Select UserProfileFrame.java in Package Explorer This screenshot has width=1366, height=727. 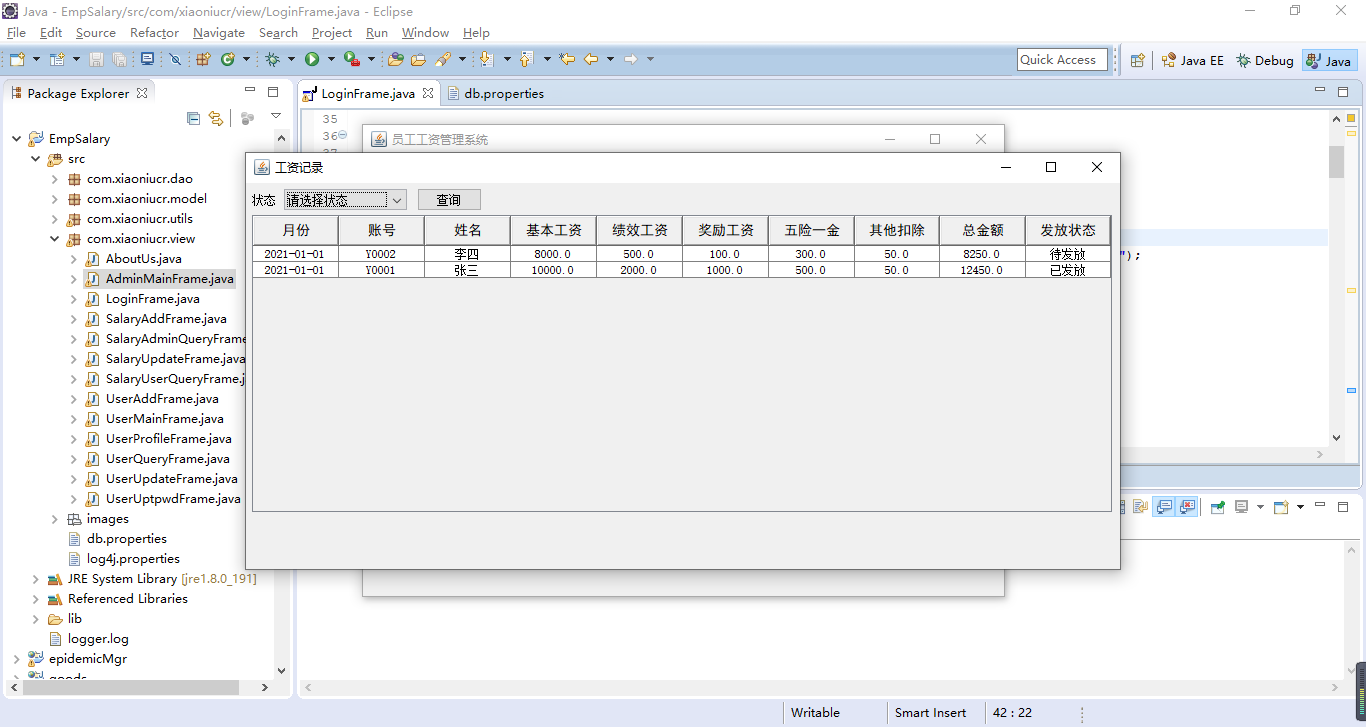(x=168, y=439)
